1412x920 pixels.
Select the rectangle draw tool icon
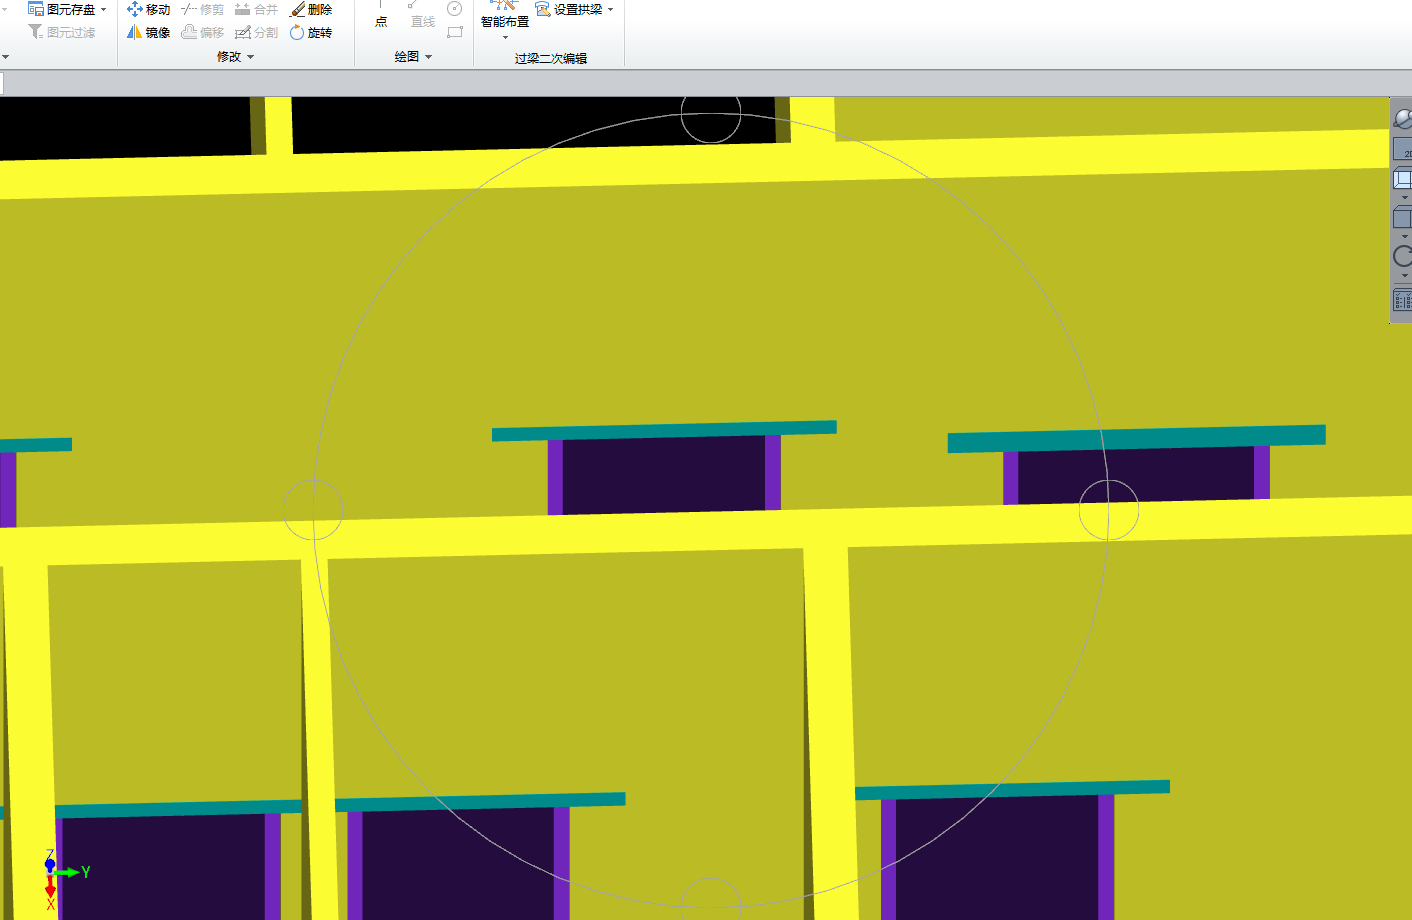[455, 32]
